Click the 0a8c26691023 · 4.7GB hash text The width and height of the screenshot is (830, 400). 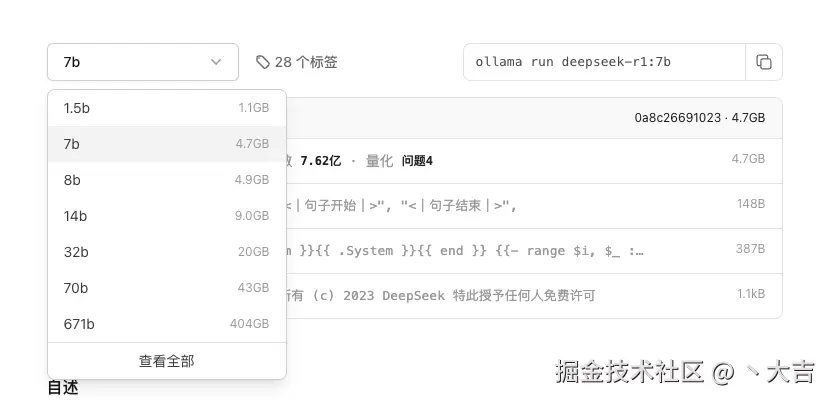tap(700, 117)
